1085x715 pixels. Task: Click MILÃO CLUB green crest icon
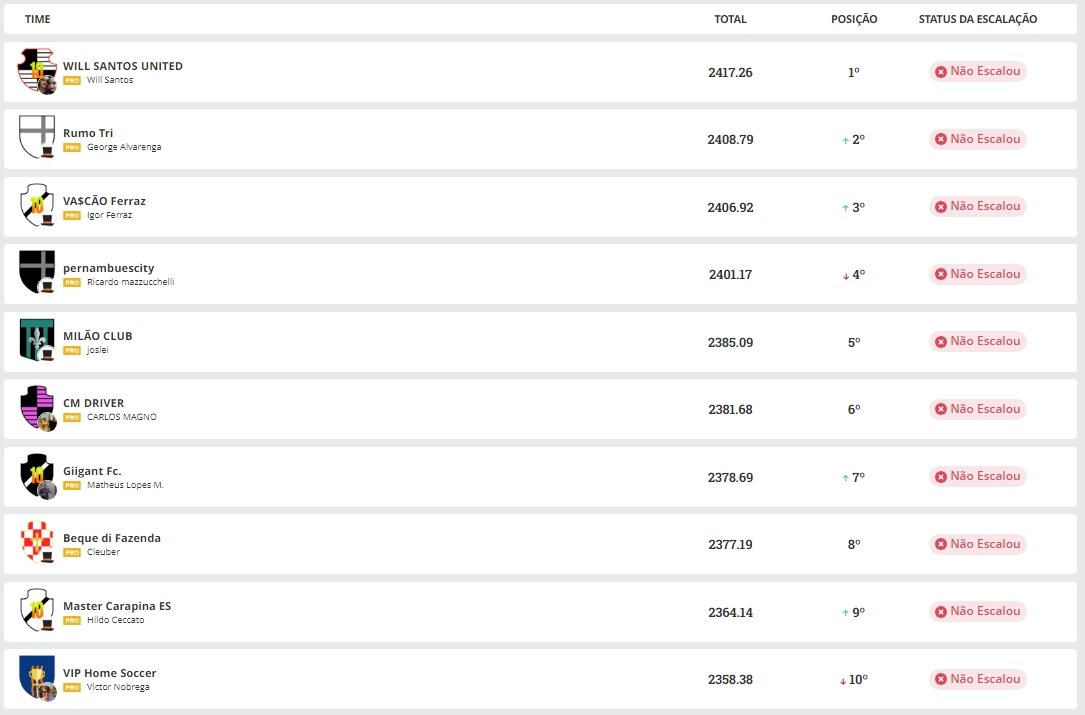coord(37,340)
